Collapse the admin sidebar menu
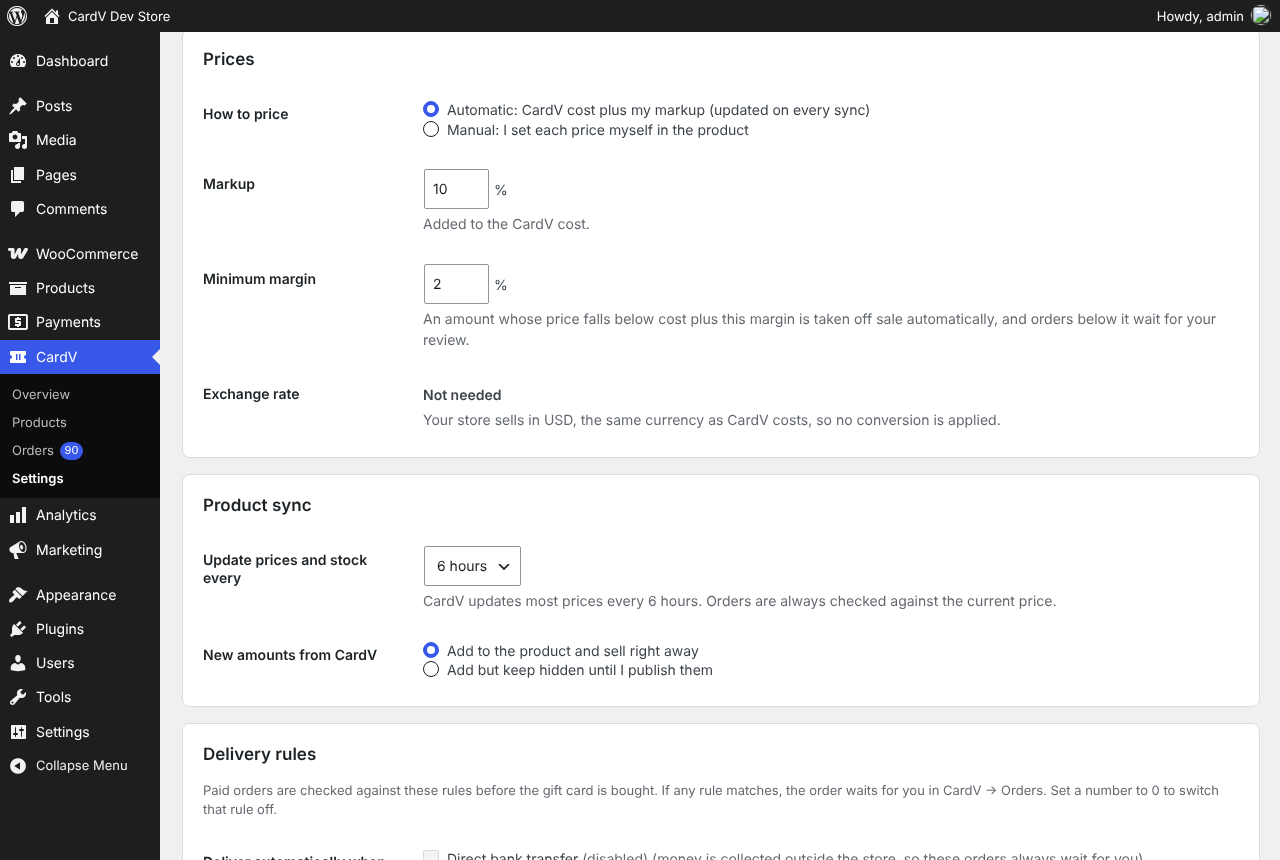Screen dimensions: 1280x860 [80, 766]
